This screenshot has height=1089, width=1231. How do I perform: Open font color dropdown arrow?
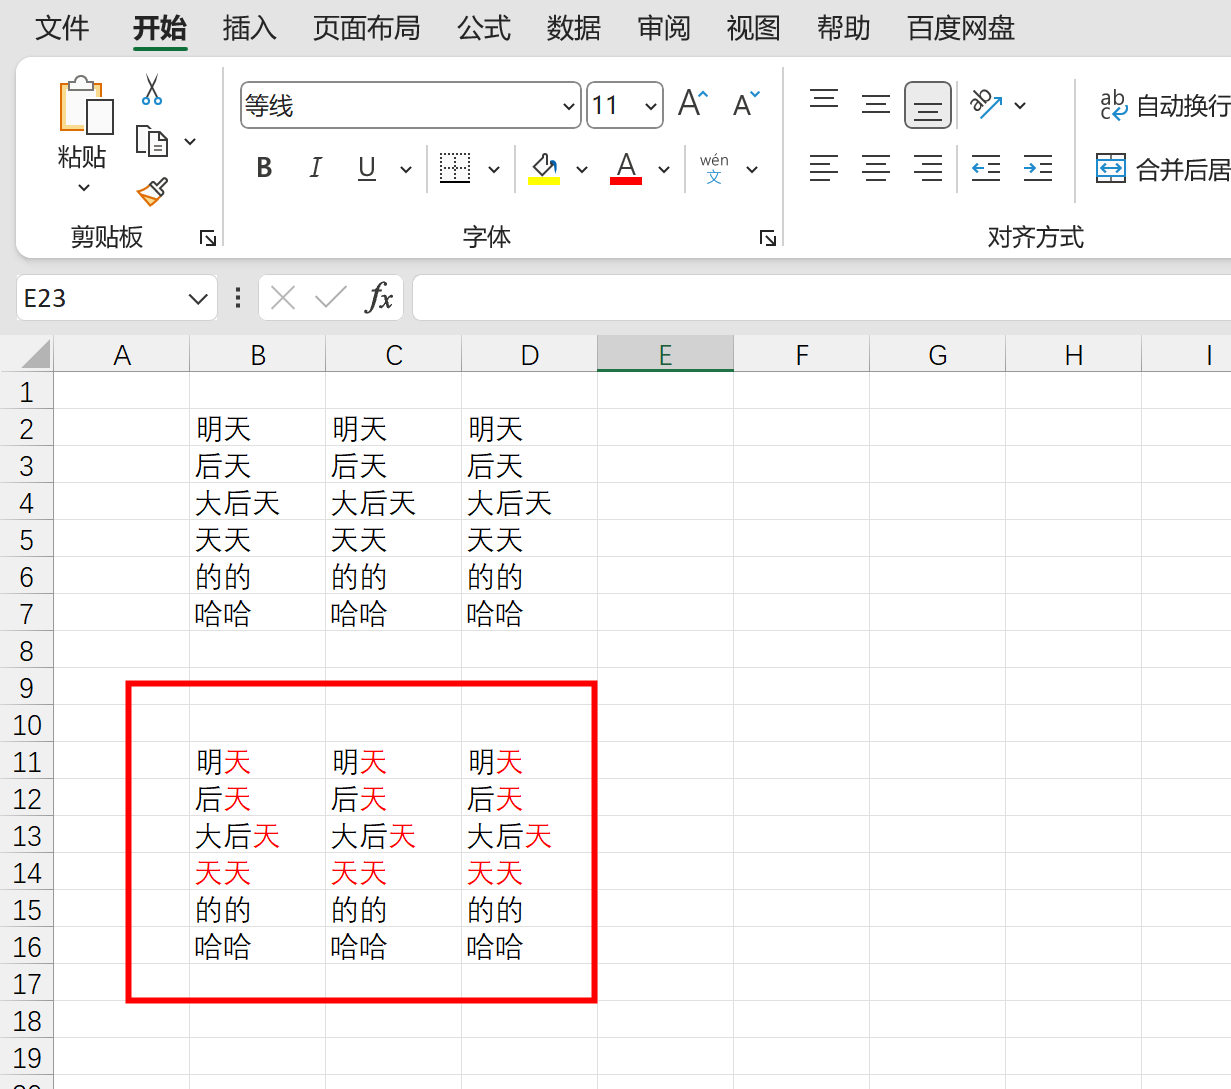tap(664, 169)
